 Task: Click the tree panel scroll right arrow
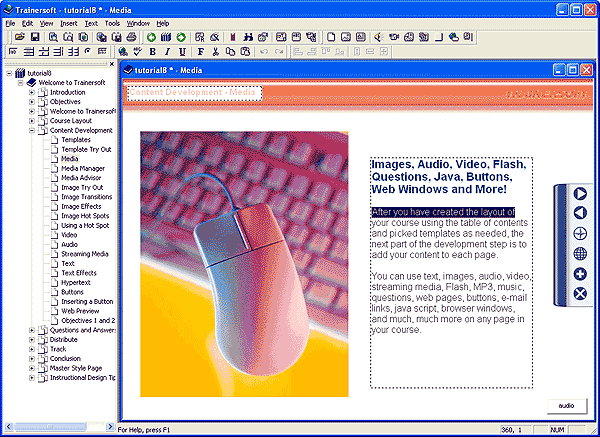[x=110, y=426]
